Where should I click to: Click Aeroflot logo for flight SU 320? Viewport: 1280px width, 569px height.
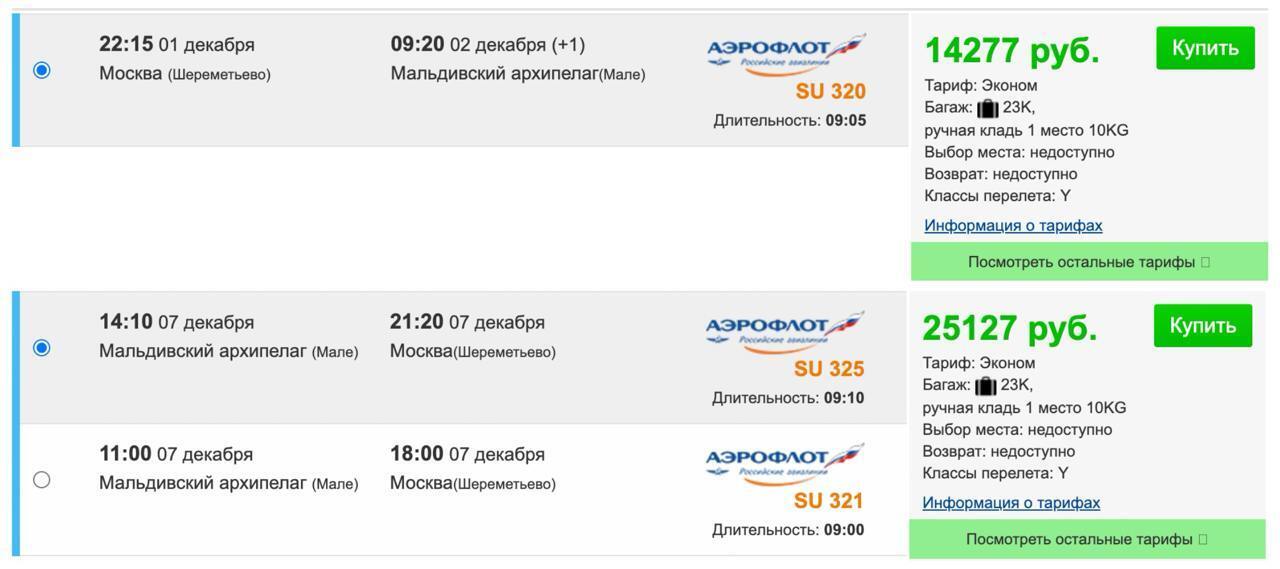coord(785,55)
